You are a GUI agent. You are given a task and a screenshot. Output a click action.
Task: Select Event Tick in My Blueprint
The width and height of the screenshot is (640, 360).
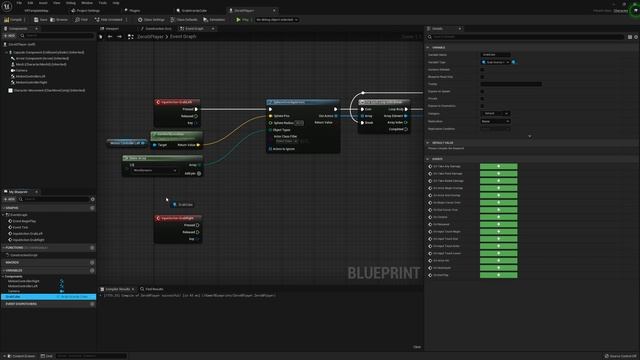pos(19,227)
